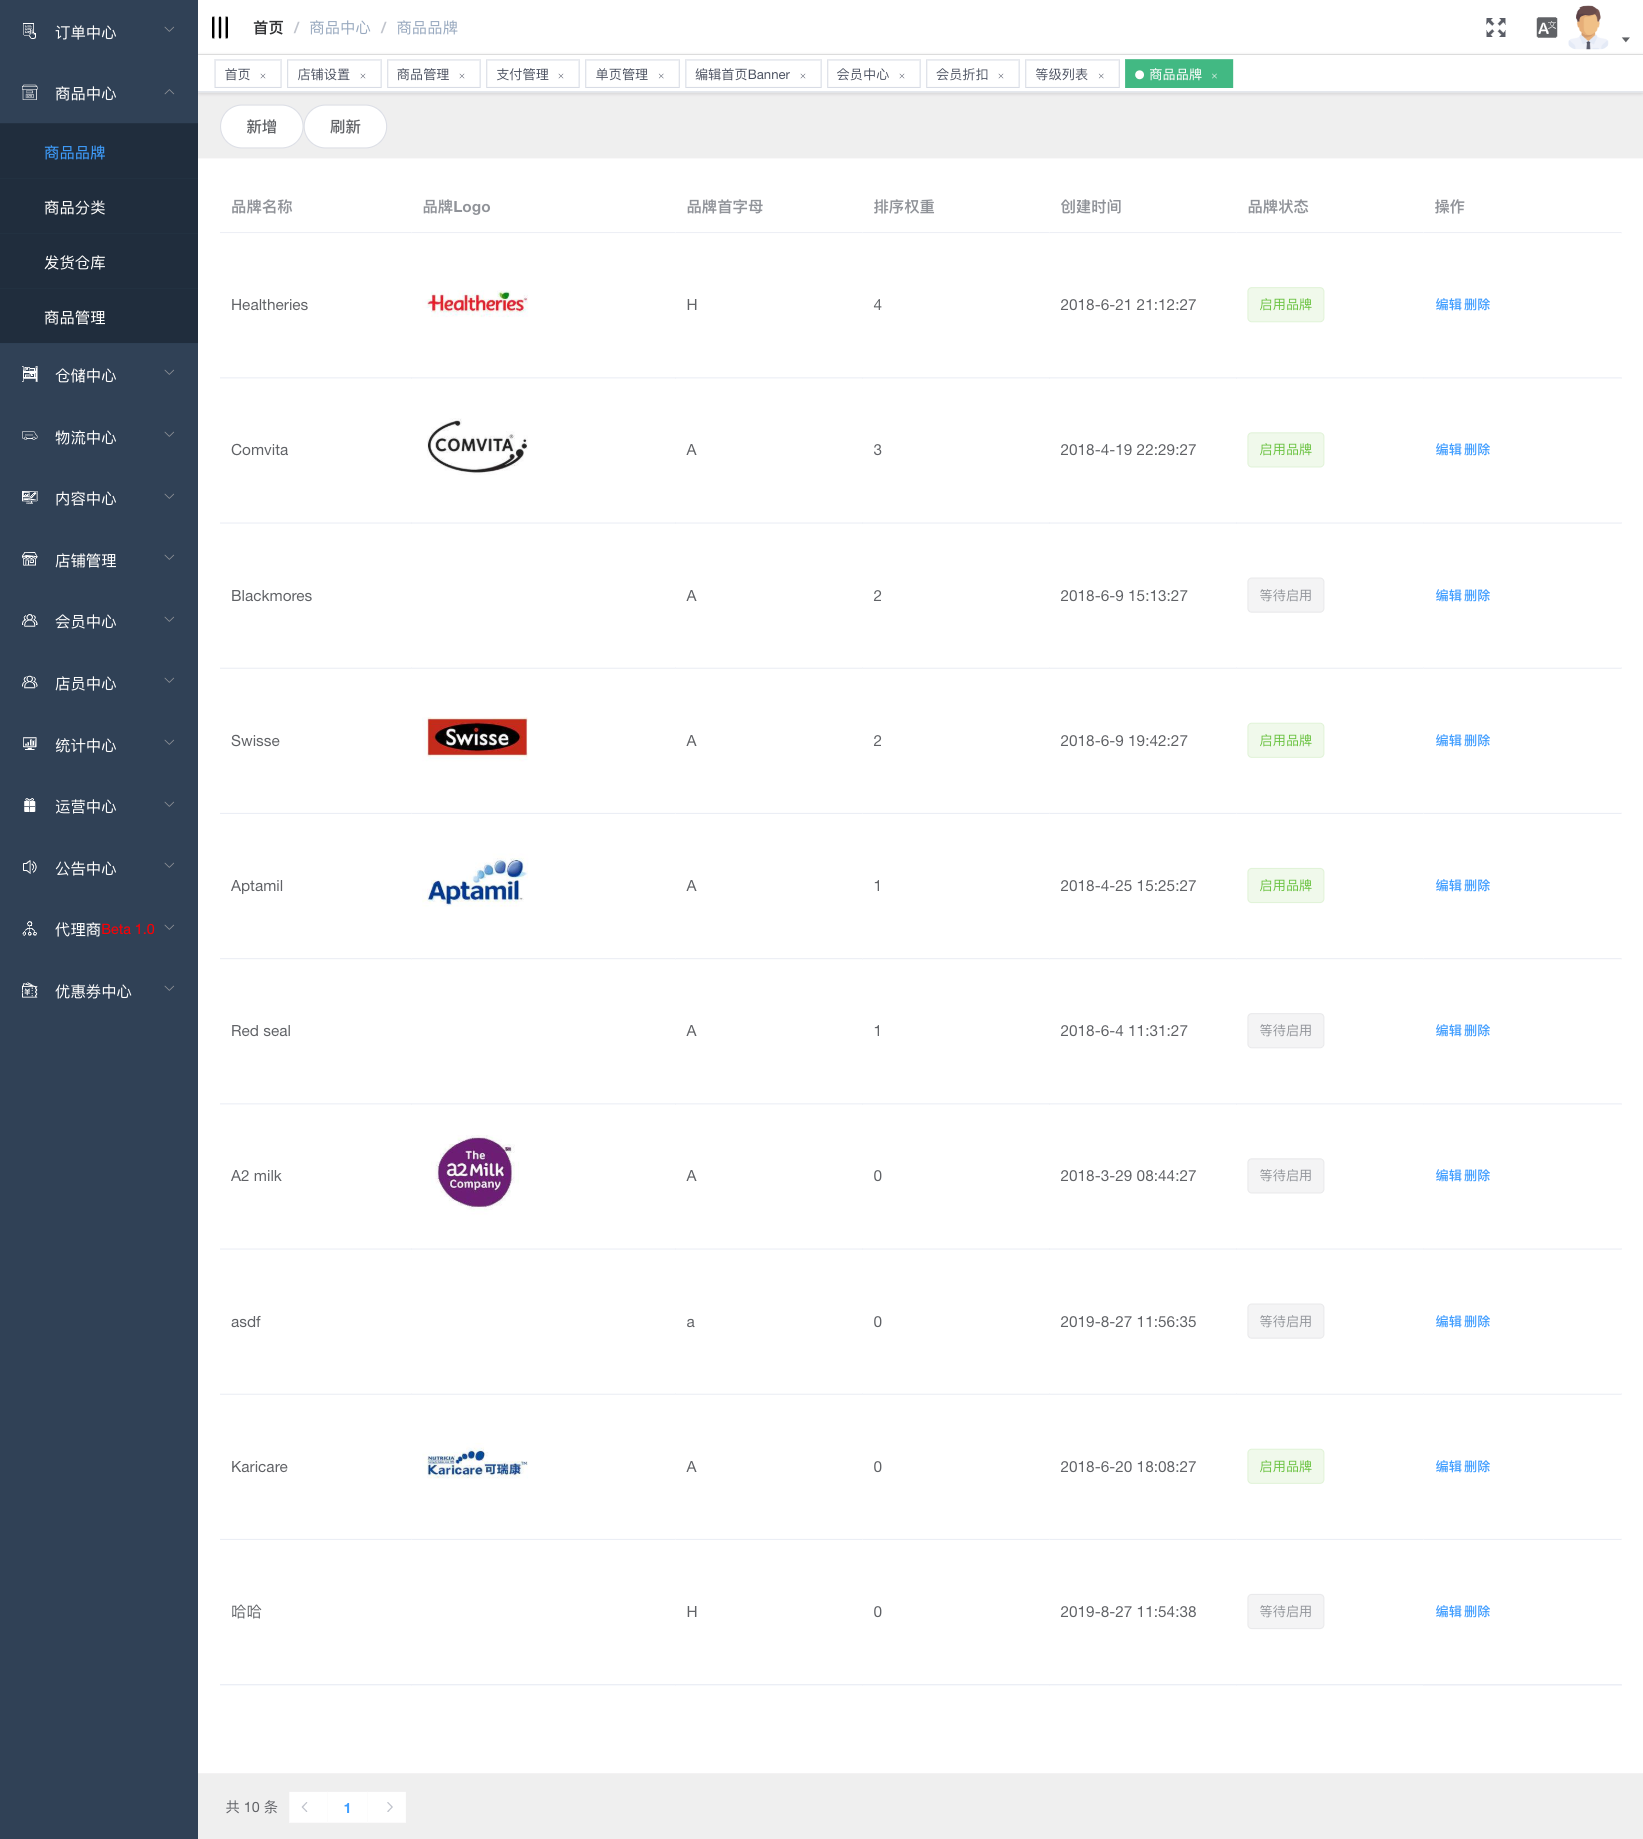Viewport: 1643px width, 1839px height.
Task: Click the Swisse brand logo thumbnail
Action: (x=477, y=738)
